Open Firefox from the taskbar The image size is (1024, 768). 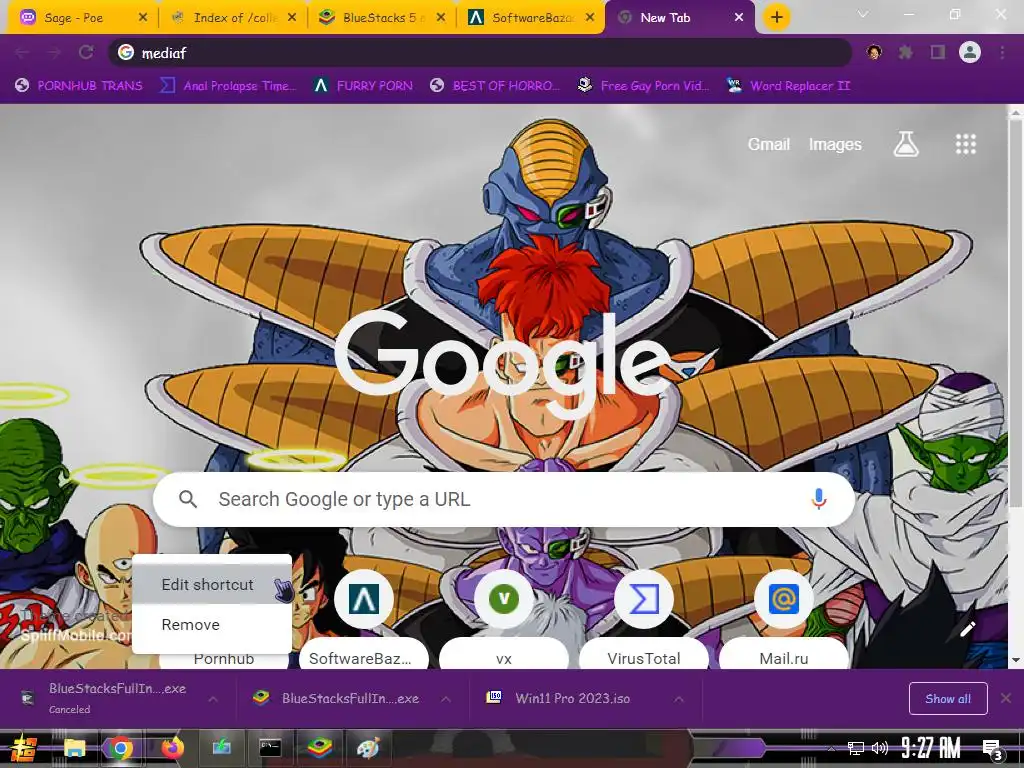pos(172,748)
